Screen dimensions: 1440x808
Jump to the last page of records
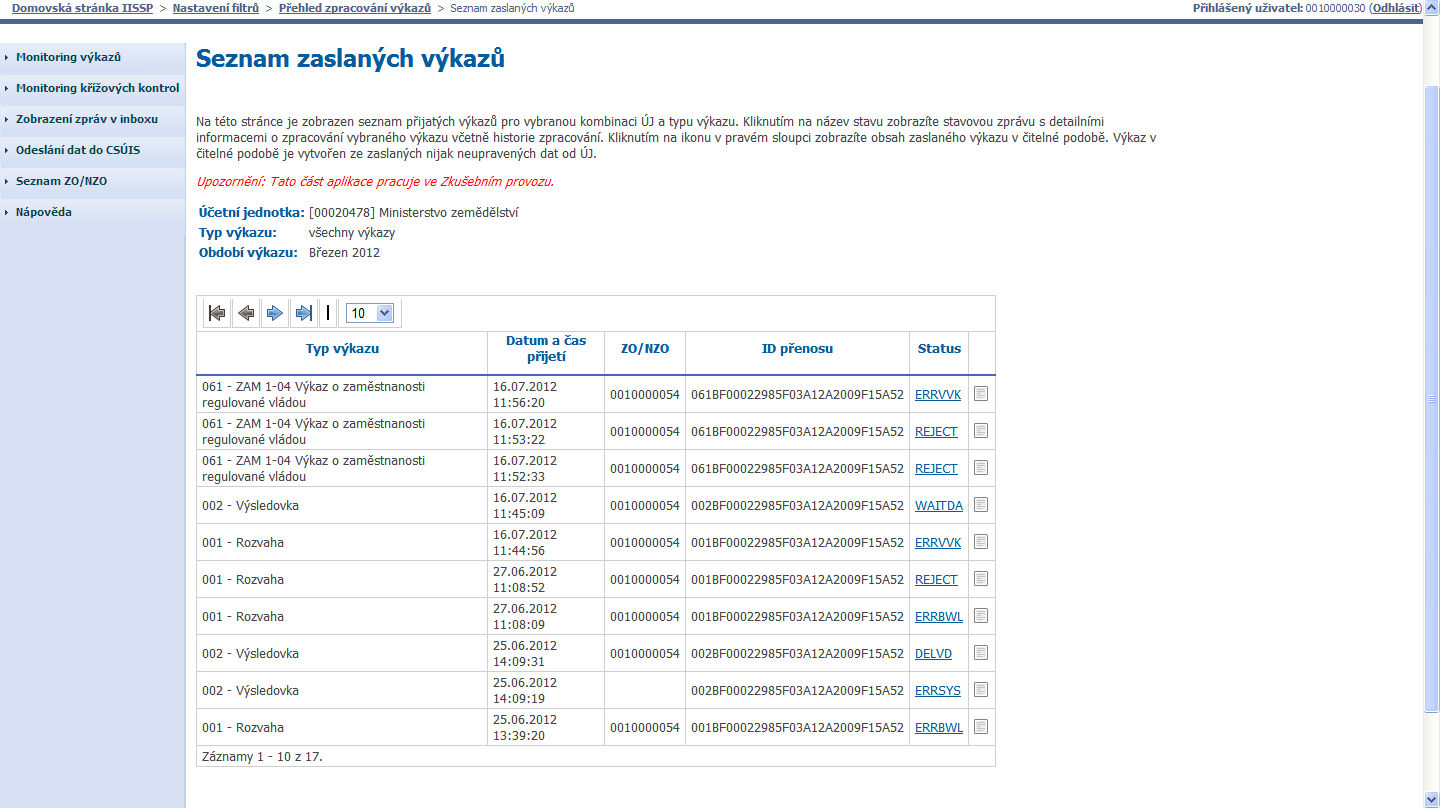[x=303, y=313]
